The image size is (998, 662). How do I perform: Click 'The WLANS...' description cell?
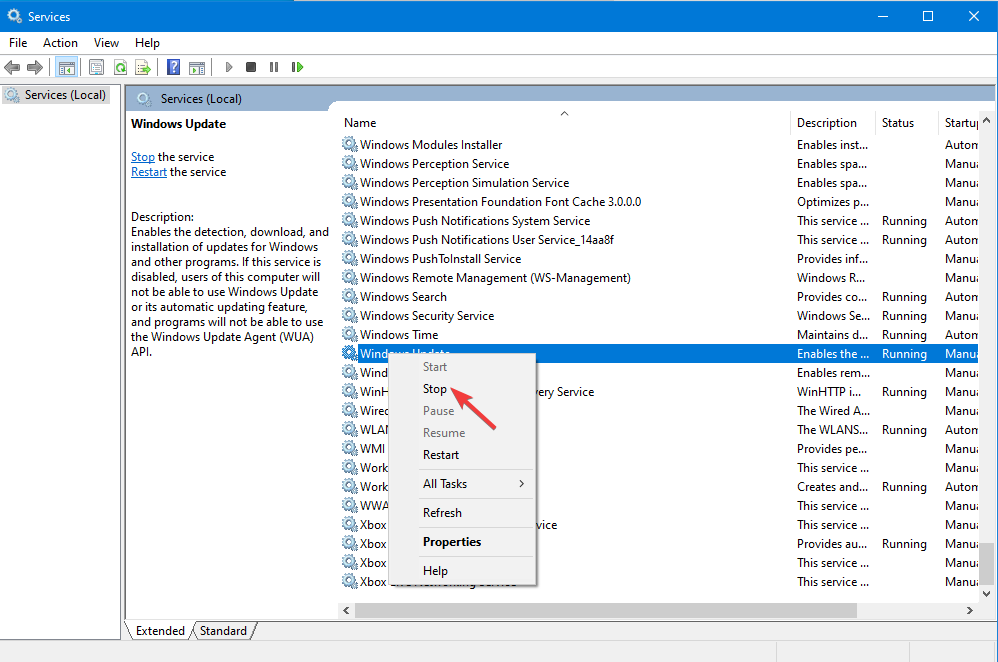click(832, 430)
